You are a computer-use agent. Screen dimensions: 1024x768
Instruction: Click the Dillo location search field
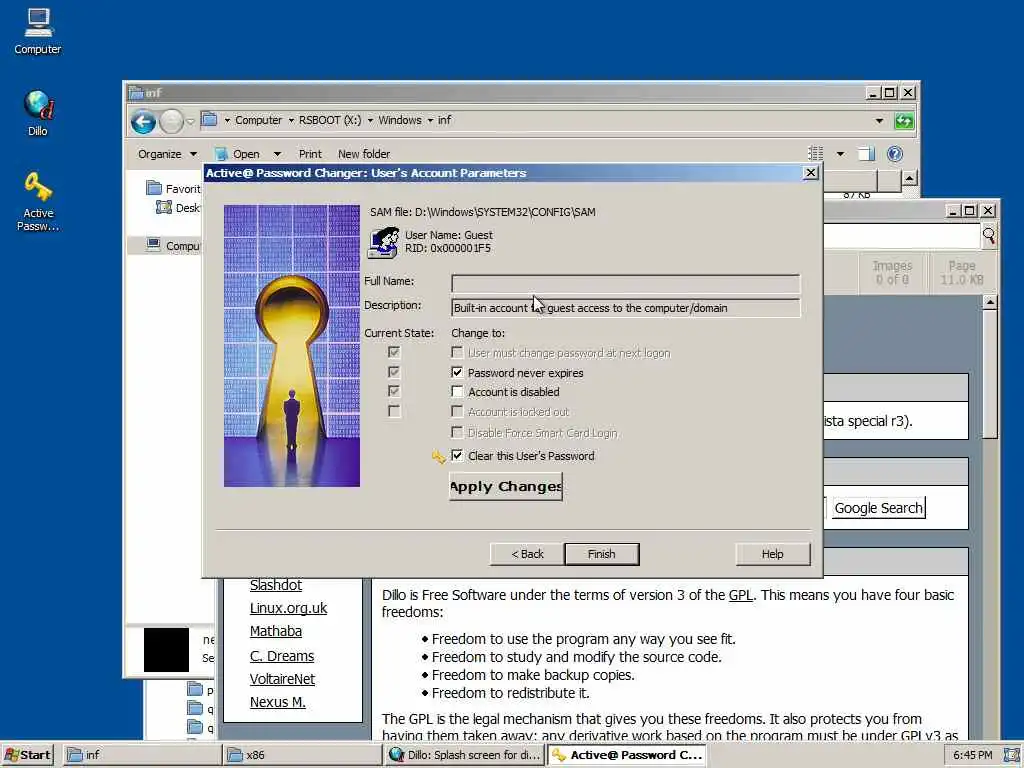903,236
